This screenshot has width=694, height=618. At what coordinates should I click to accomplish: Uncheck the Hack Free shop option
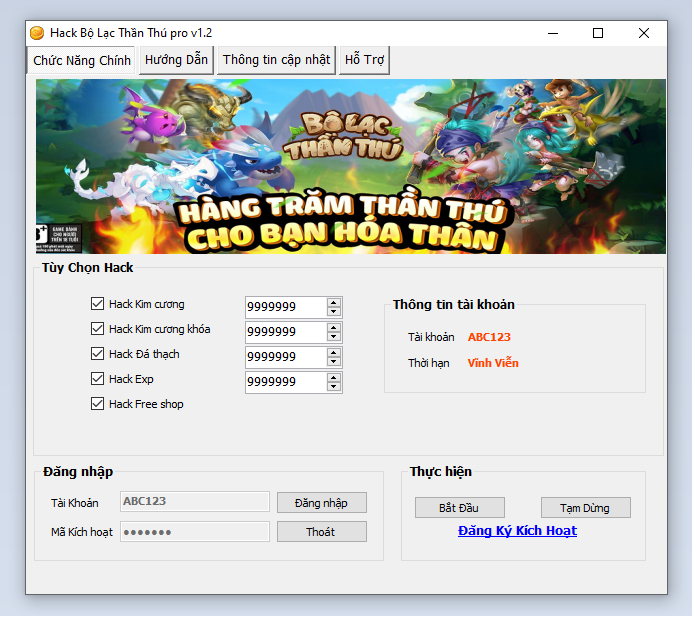(97, 404)
